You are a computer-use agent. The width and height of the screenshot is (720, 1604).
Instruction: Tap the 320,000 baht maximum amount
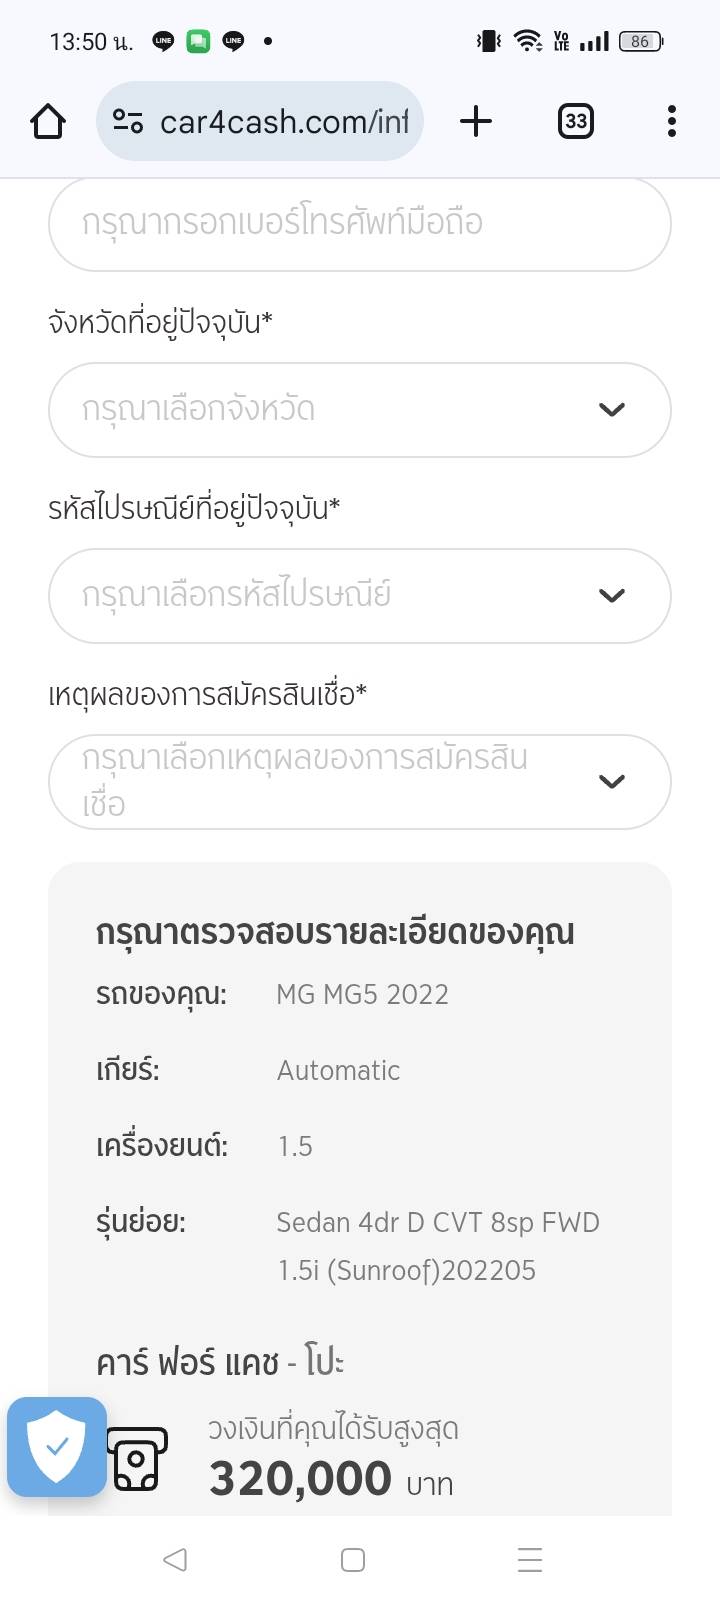(300, 1479)
